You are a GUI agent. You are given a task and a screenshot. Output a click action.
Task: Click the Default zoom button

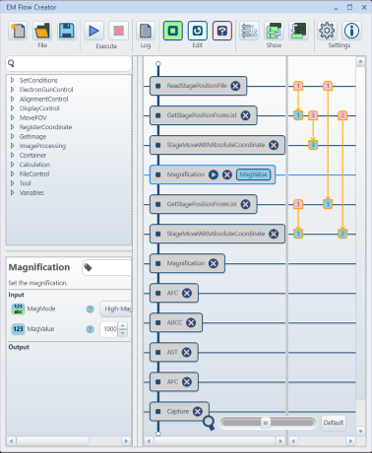(x=333, y=423)
